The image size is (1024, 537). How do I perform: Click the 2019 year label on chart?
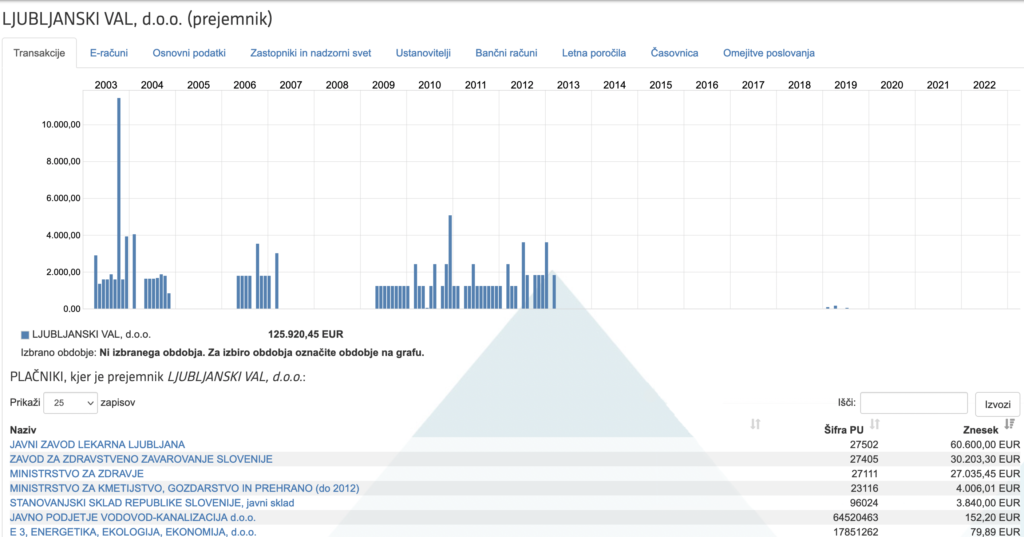846,85
